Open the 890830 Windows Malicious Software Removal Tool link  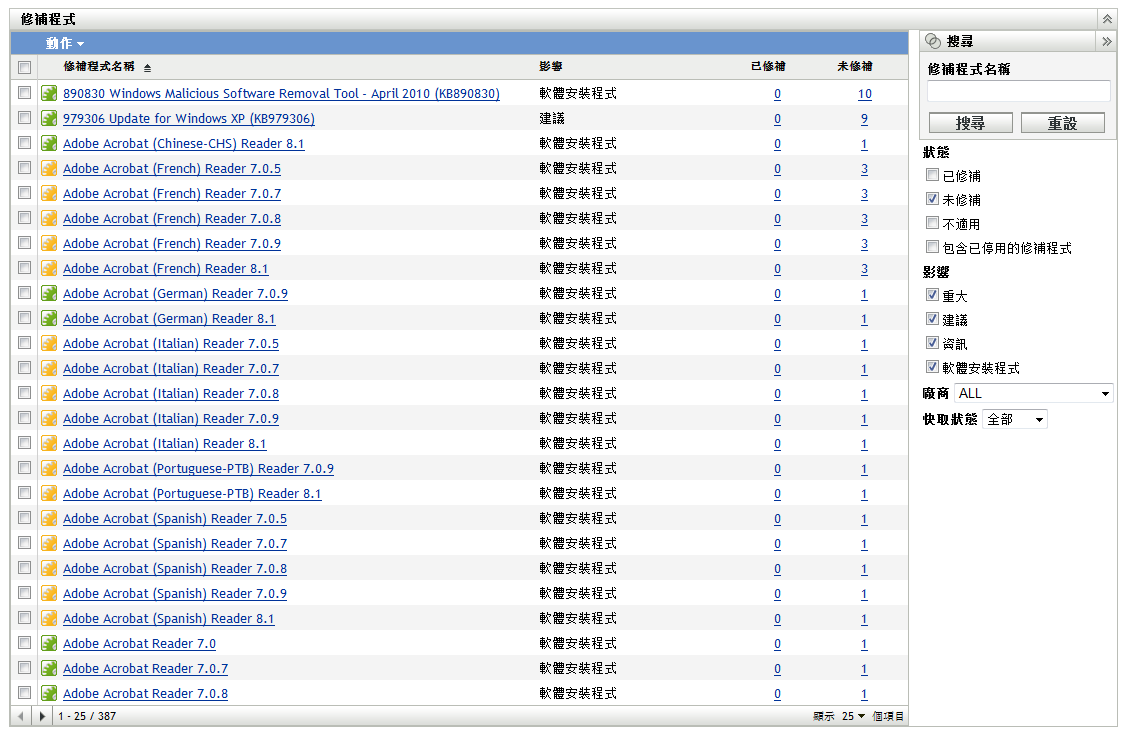click(x=282, y=93)
